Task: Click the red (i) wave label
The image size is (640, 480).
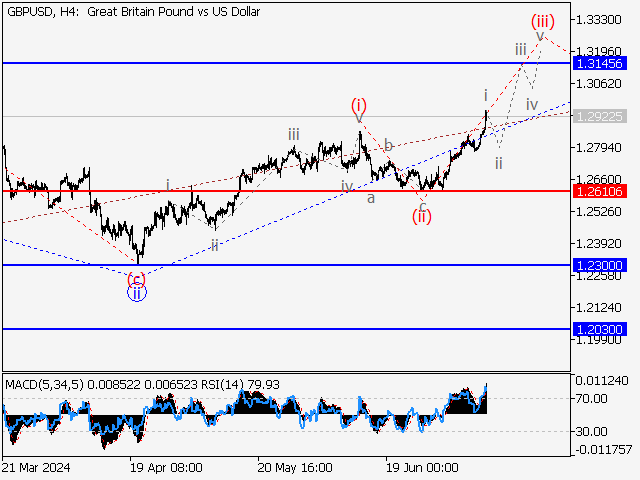Action: (x=359, y=105)
